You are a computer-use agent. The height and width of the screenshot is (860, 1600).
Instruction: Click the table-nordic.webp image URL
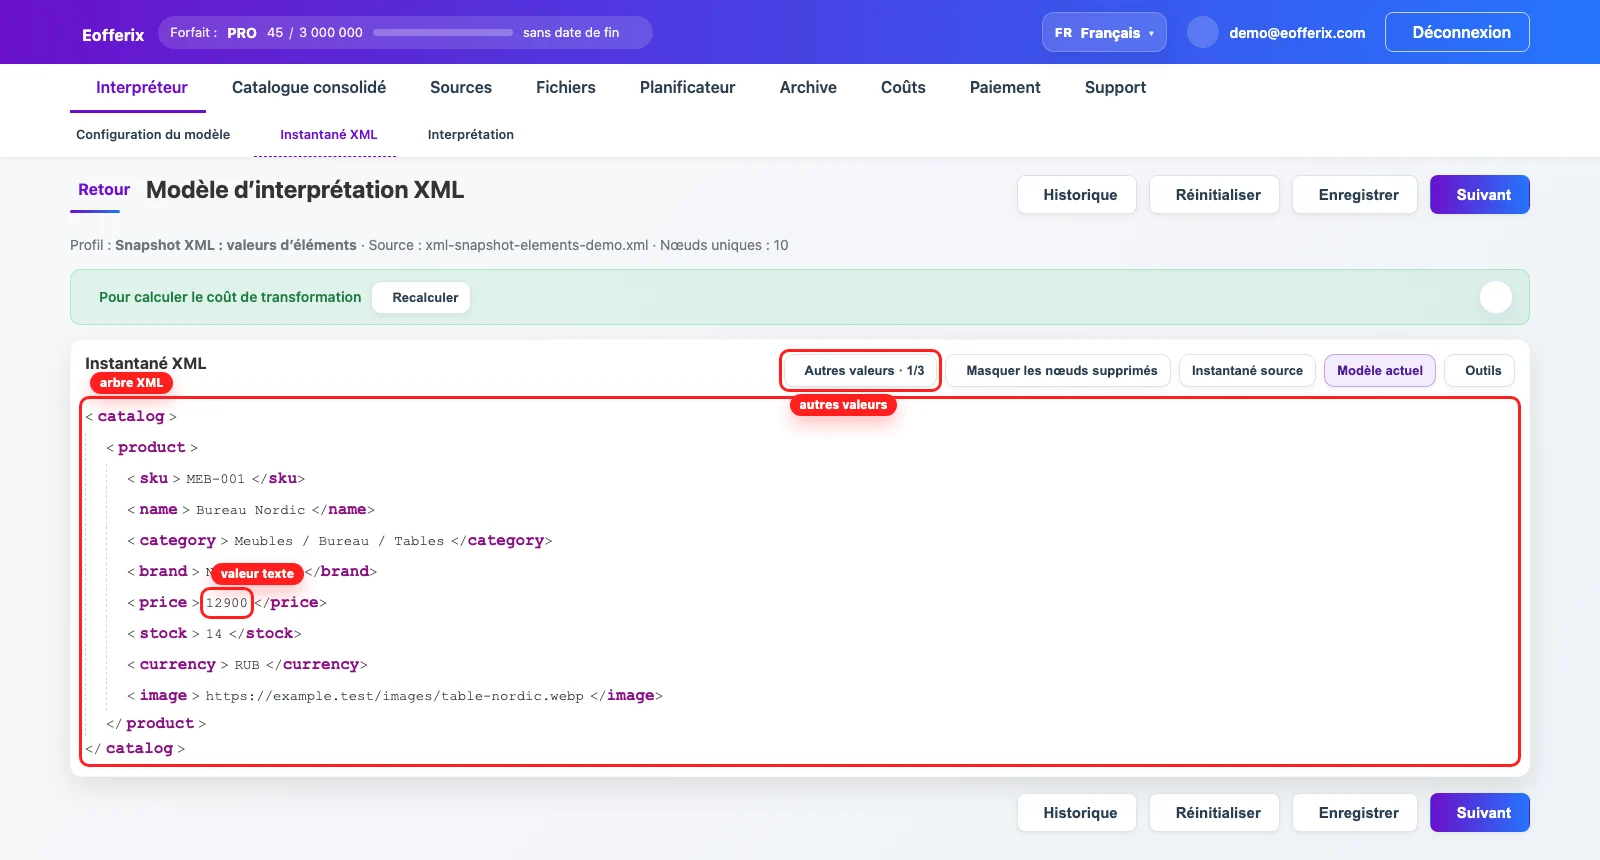(394, 696)
